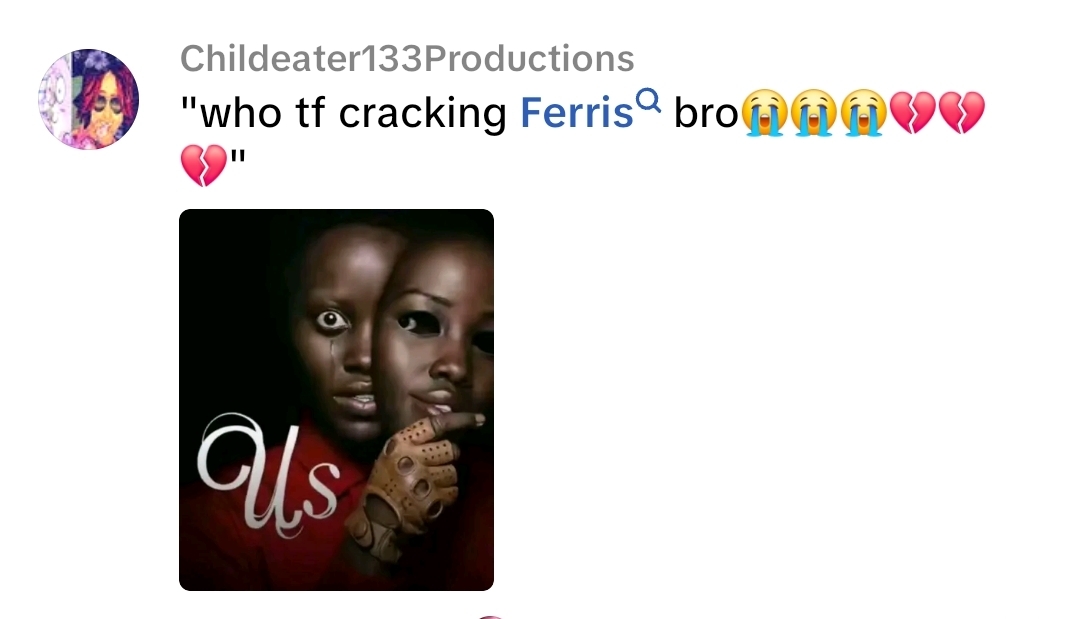Click the last broken heart on top line

click(962, 113)
